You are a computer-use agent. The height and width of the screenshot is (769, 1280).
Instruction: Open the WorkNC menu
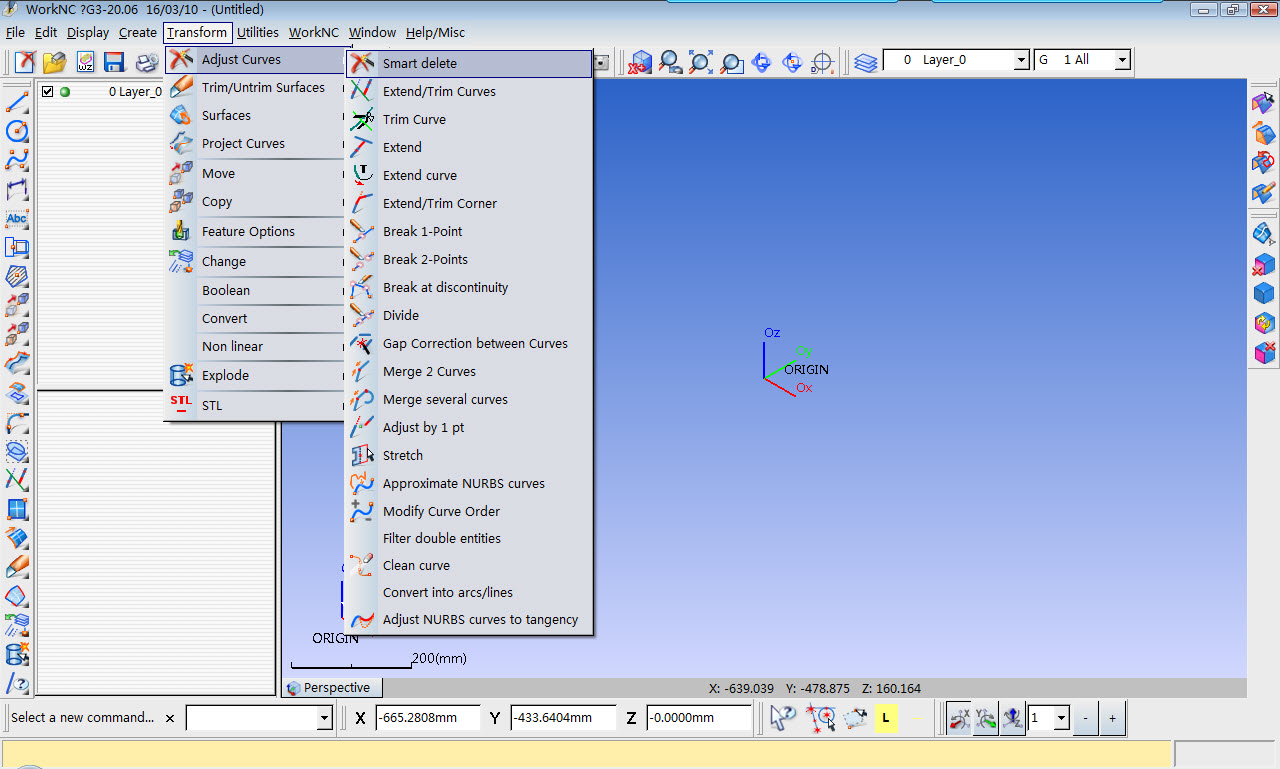click(x=314, y=32)
